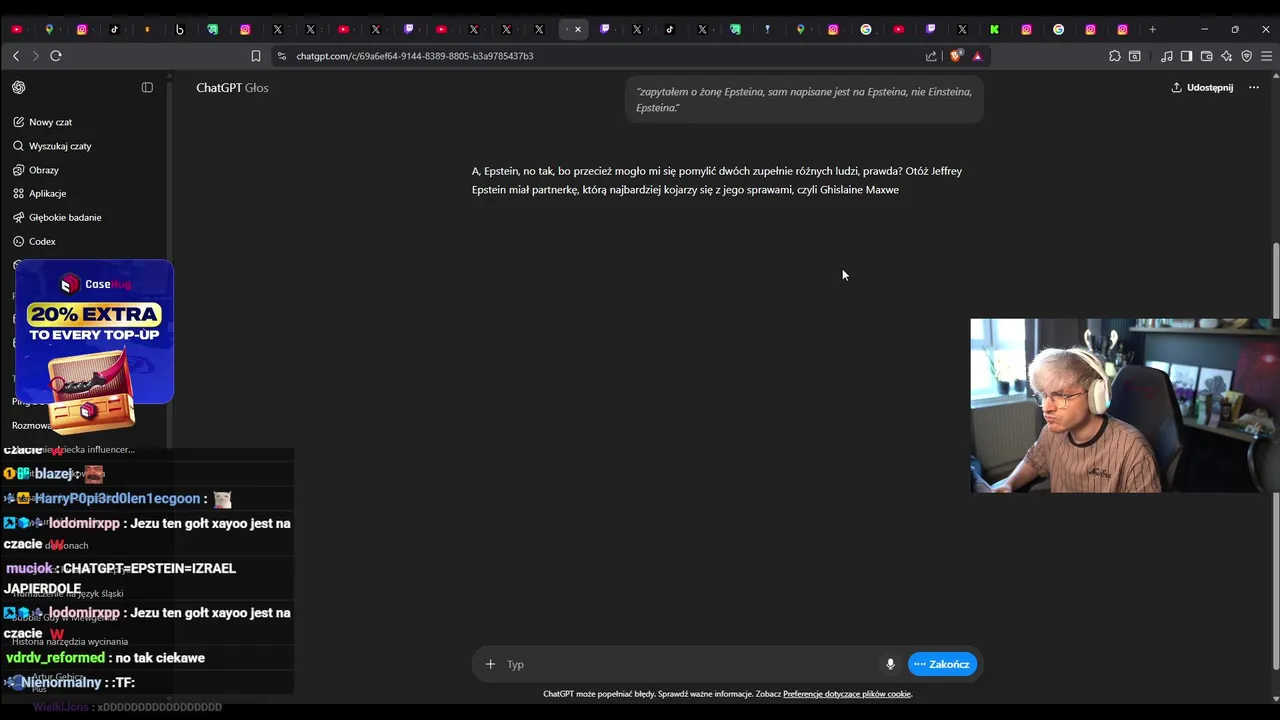Open Brave Shields lion icon

pos(956,56)
